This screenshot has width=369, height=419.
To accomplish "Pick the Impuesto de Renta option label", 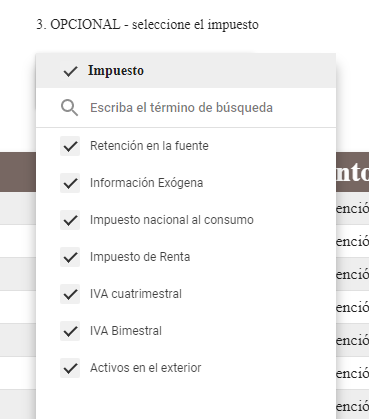I will pos(140,257).
